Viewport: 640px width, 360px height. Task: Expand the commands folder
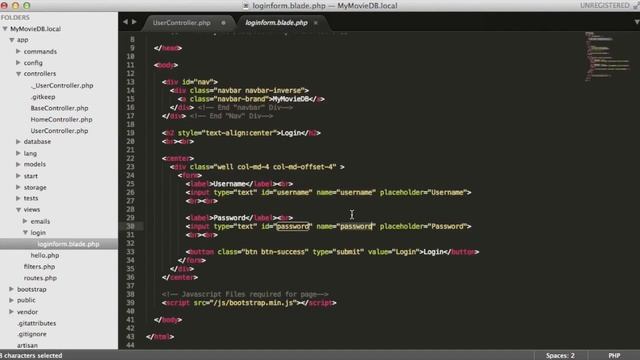click(18, 51)
